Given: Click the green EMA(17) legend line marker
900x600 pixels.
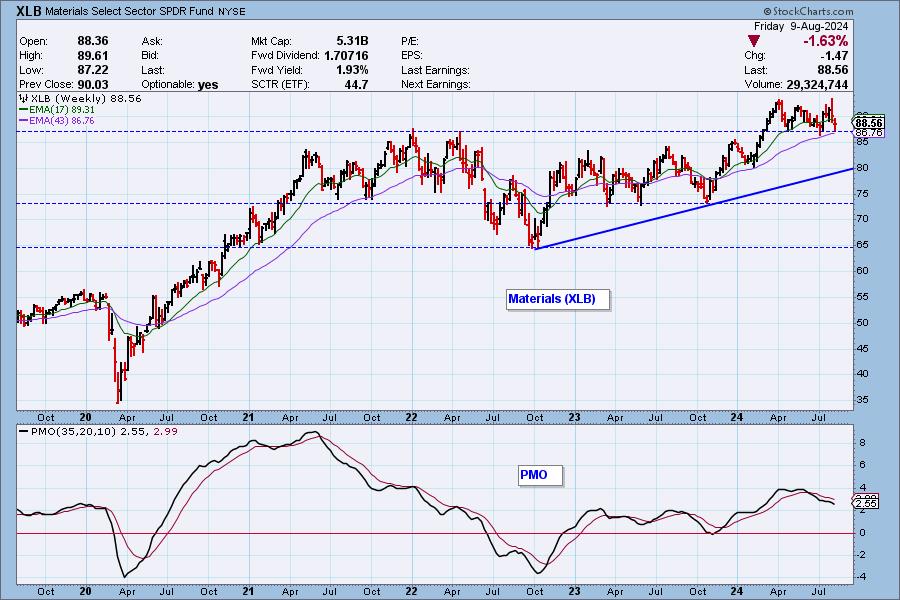Looking at the screenshot, I should pos(24,110).
